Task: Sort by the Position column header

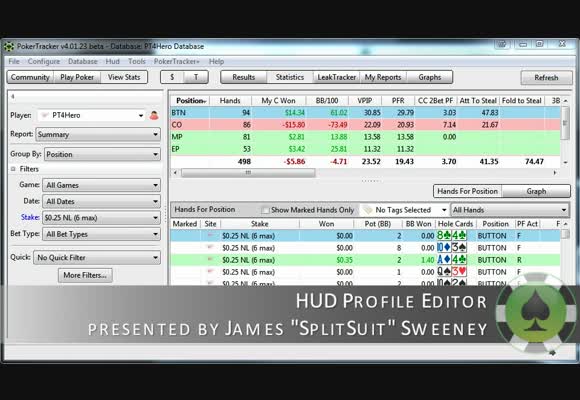Action: [x=190, y=101]
